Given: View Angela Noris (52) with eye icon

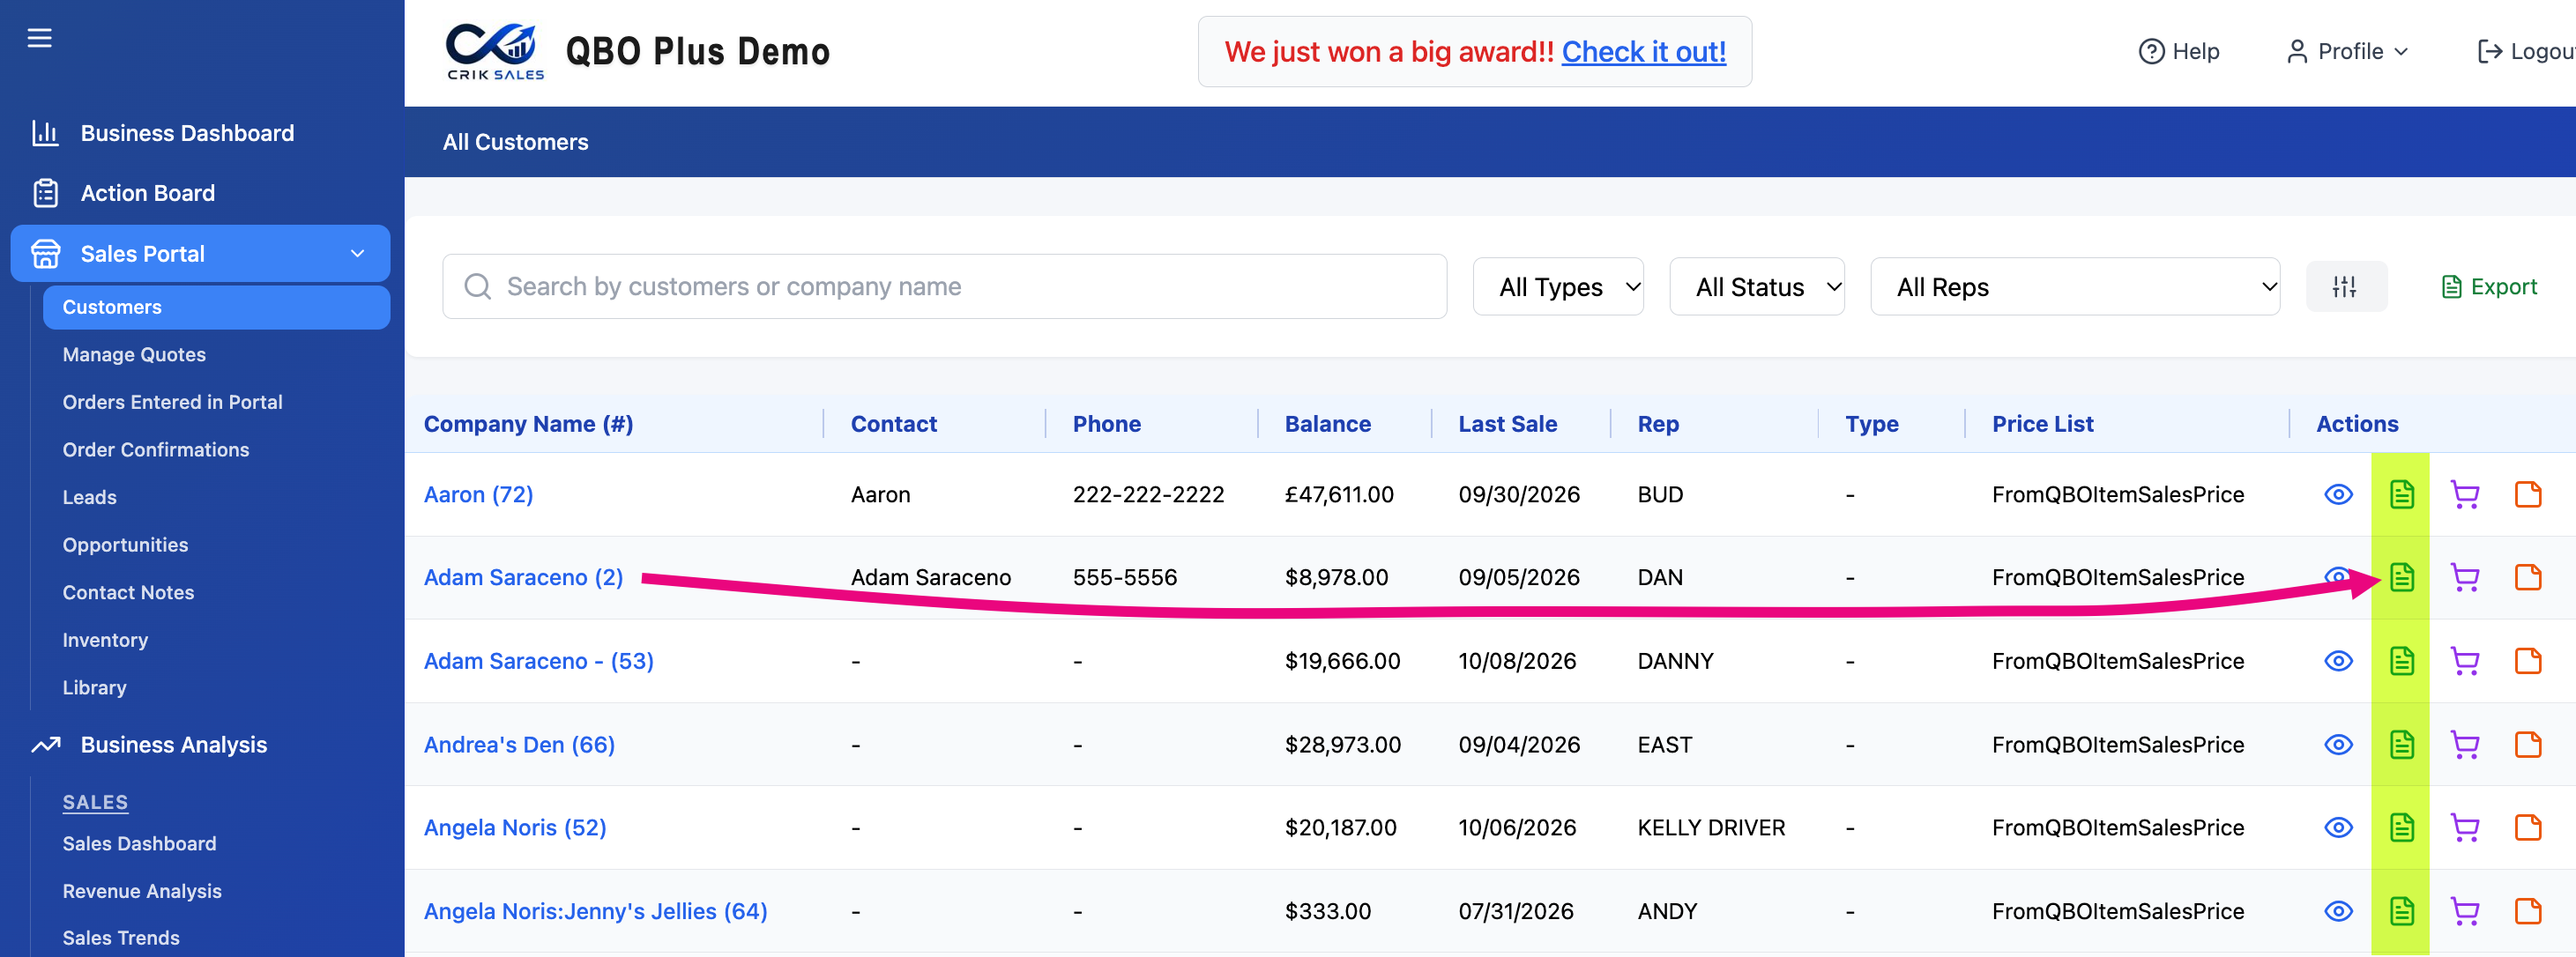Looking at the screenshot, I should click(2338, 827).
